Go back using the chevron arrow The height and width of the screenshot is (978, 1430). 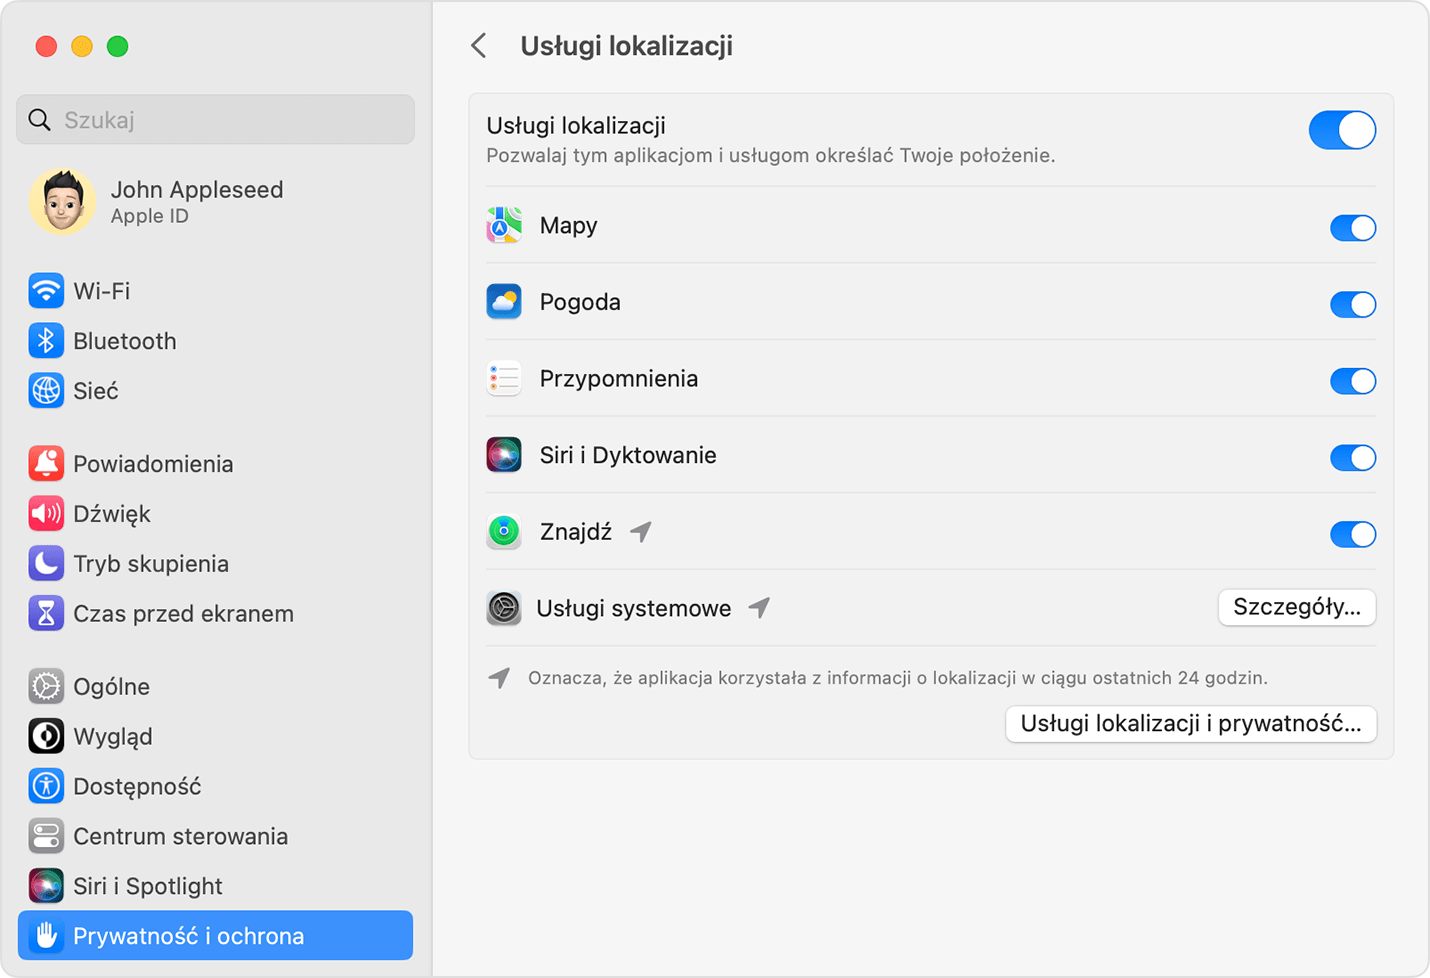click(x=479, y=46)
